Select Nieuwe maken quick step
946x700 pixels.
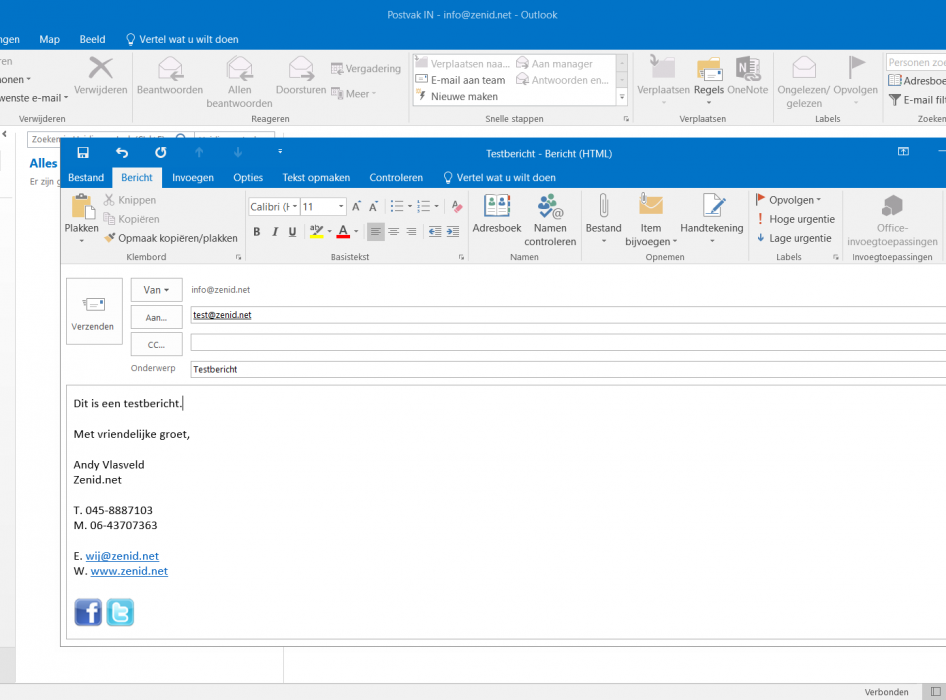457,96
